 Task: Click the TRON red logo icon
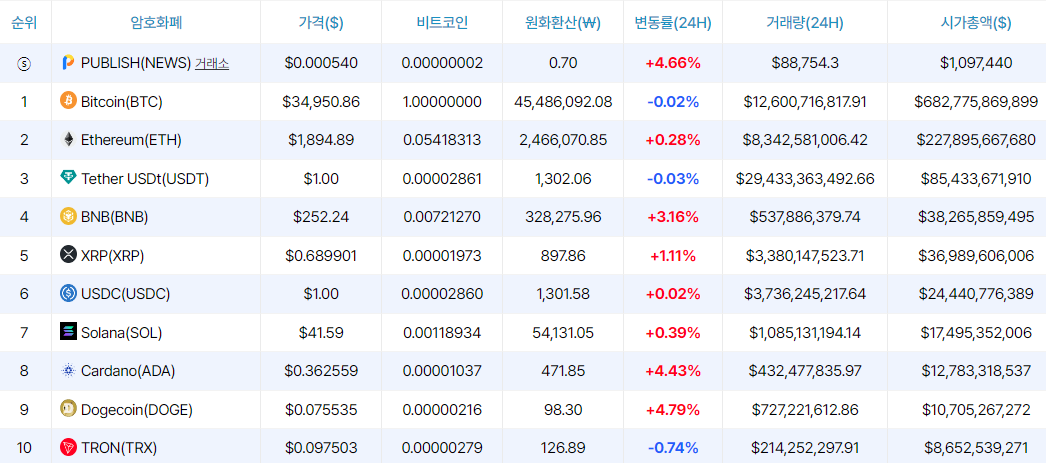point(68,447)
